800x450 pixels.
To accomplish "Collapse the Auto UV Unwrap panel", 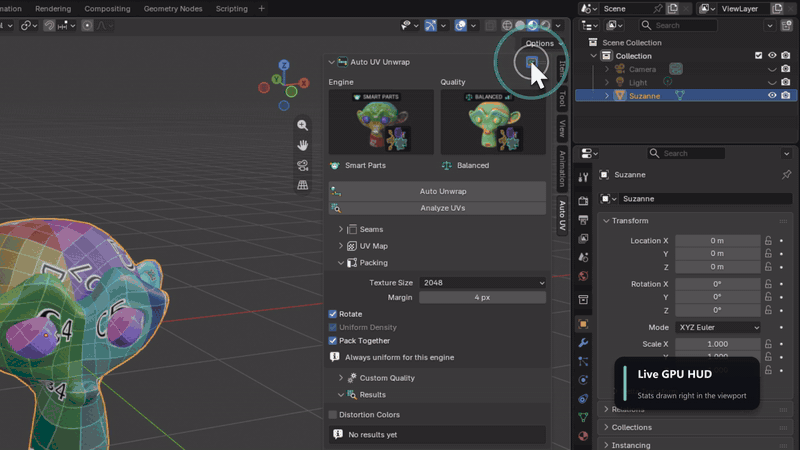I will pos(332,62).
